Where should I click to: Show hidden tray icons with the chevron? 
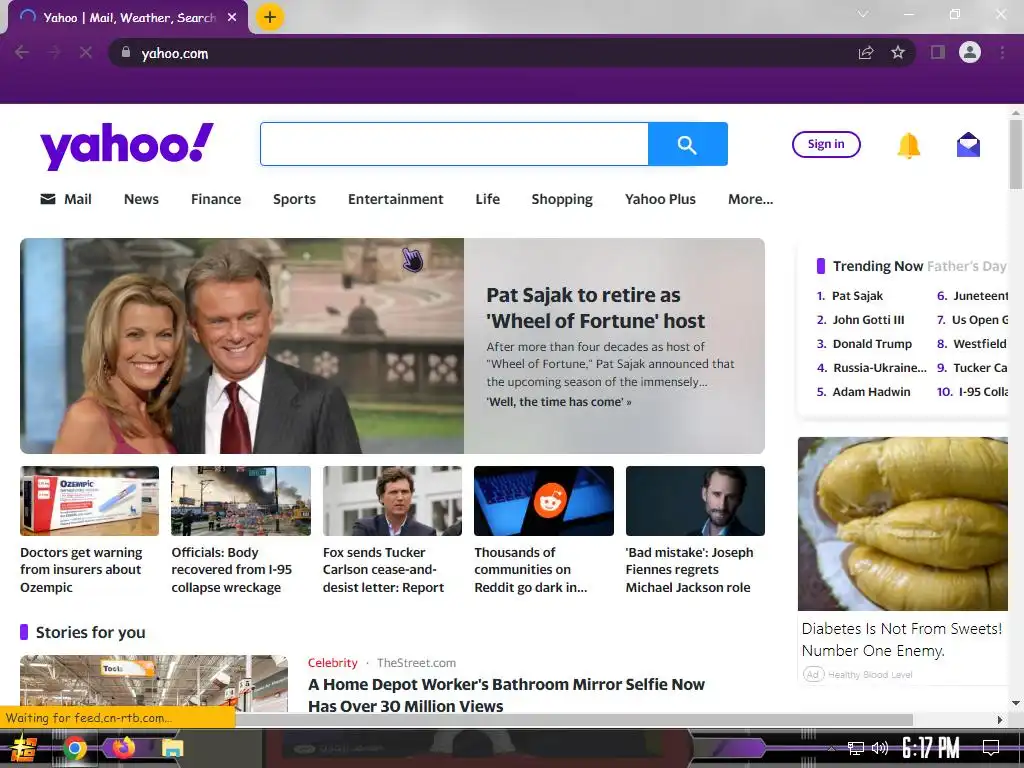click(831, 748)
